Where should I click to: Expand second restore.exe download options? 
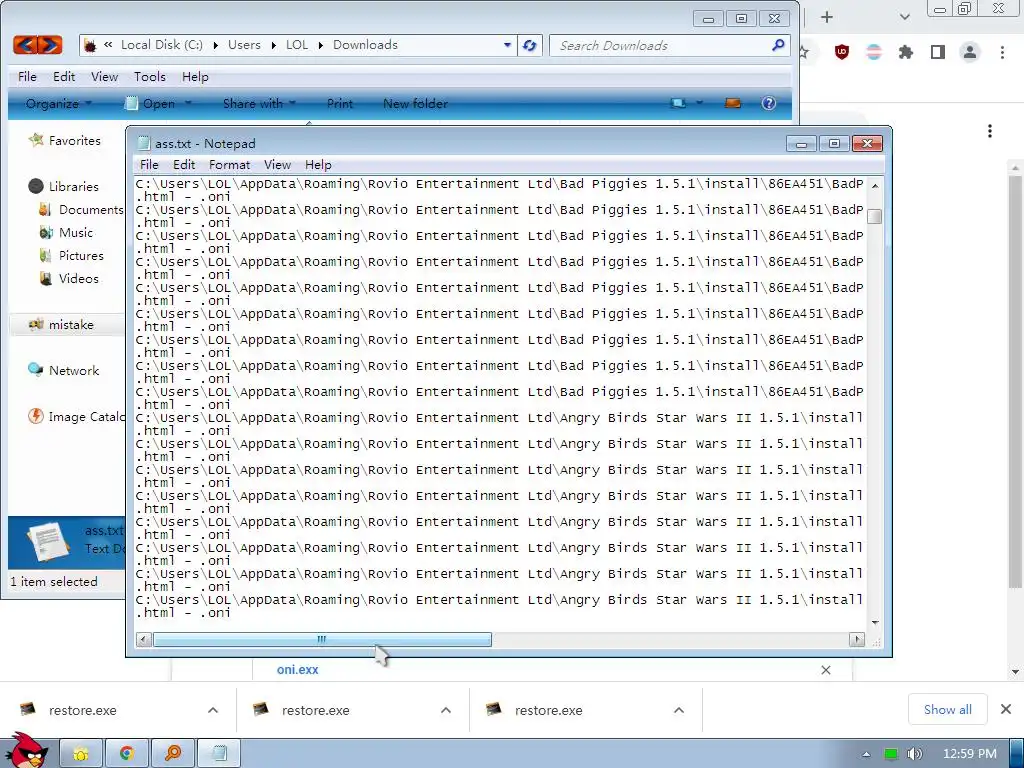click(446, 710)
